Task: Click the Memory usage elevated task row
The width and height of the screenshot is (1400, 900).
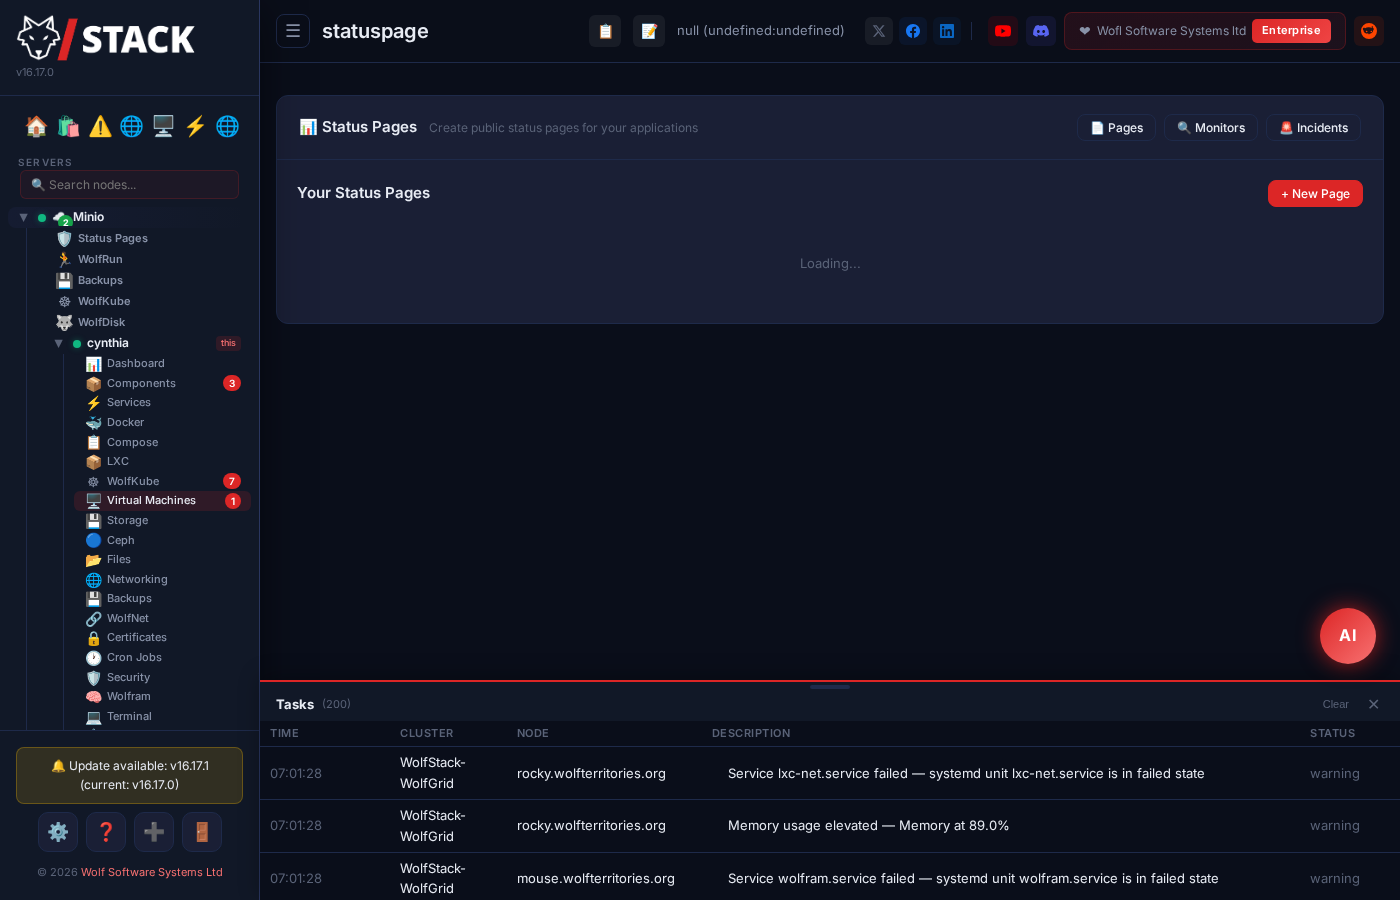Action: point(830,826)
